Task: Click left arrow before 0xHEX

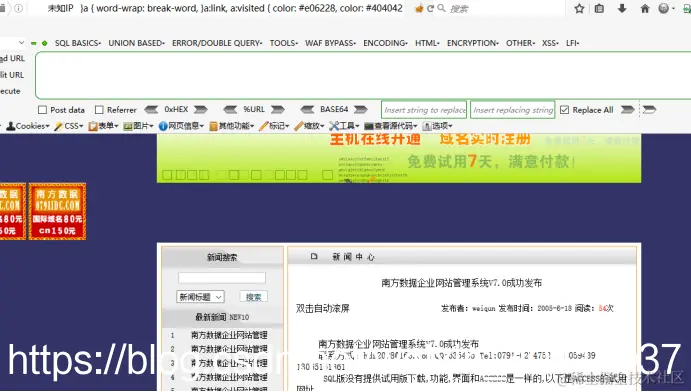Action: (151, 109)
